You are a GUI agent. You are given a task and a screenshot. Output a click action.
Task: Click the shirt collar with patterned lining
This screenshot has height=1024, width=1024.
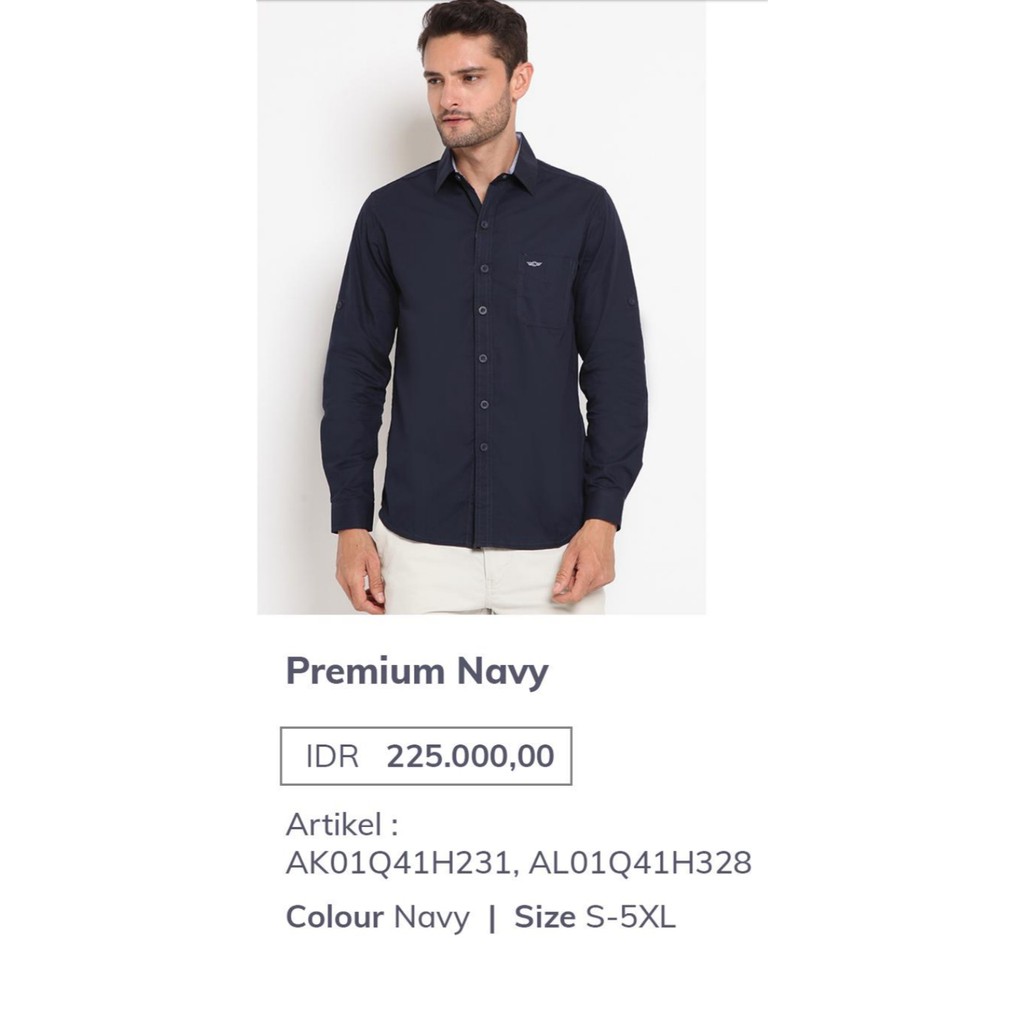pos(488,163)
